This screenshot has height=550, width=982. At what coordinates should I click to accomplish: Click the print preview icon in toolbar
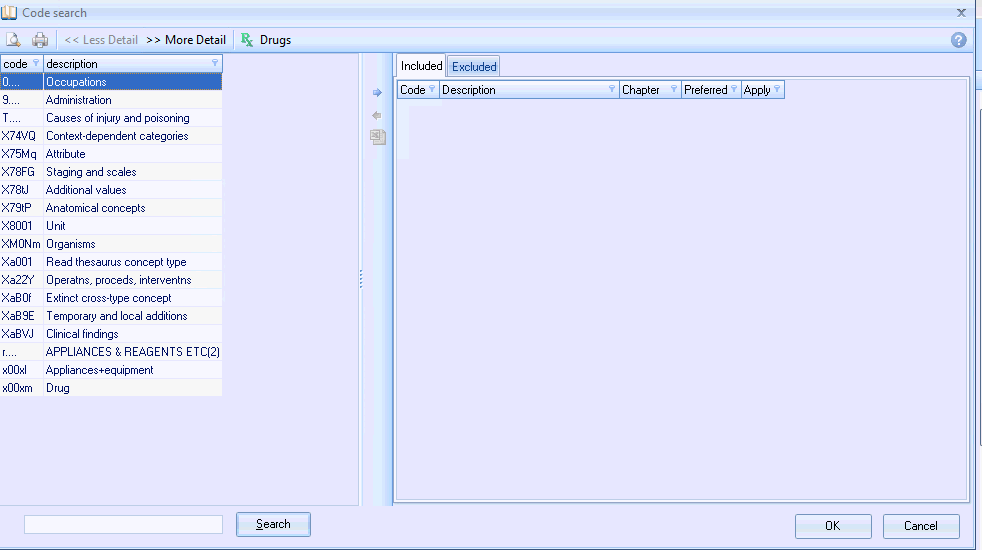(x=14, y=40)
